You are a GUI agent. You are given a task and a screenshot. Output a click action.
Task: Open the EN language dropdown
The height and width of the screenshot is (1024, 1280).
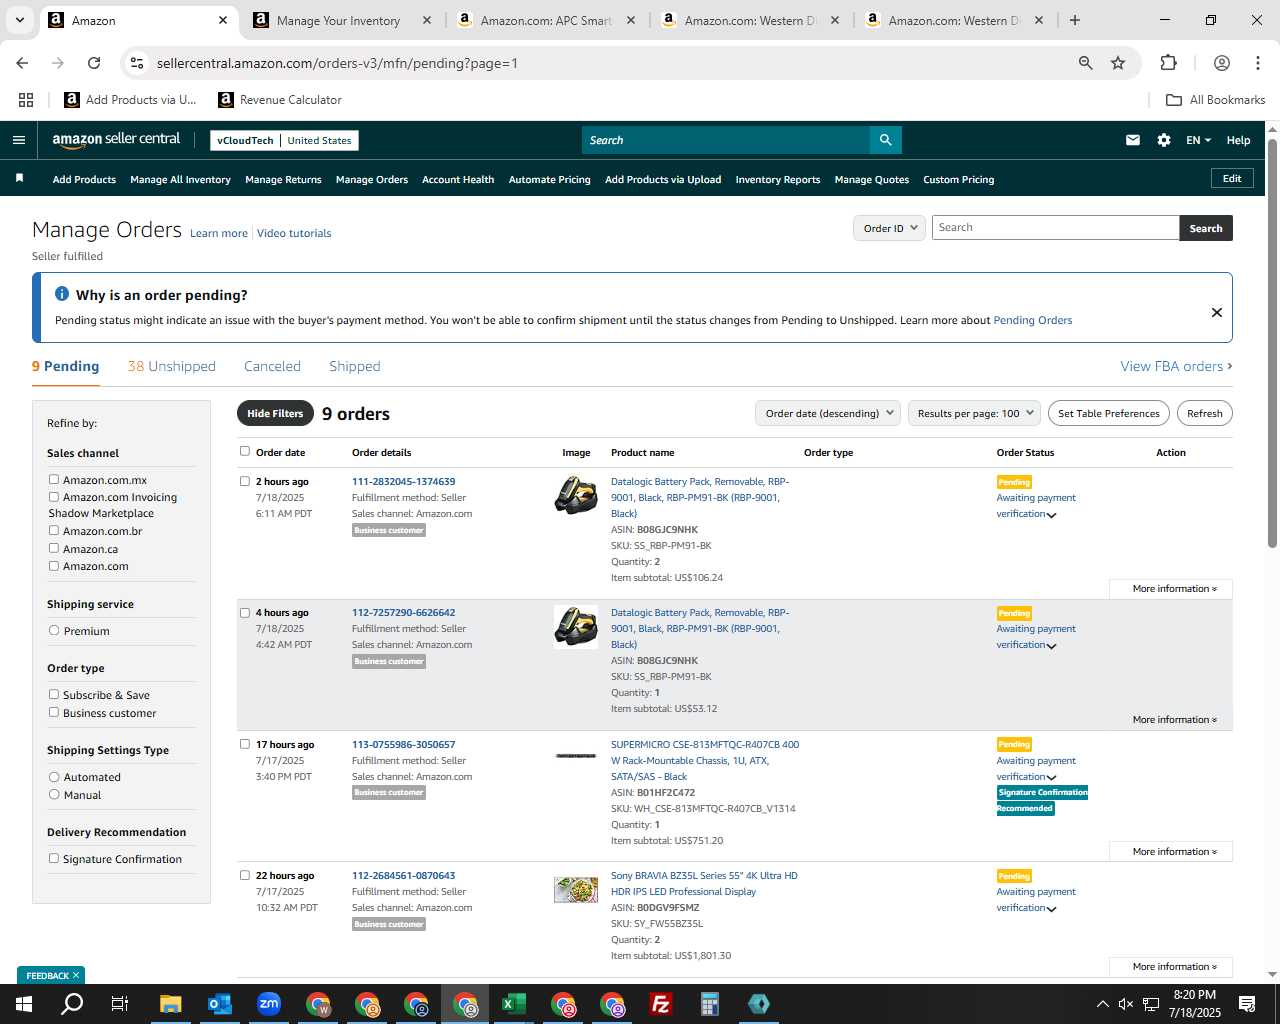tap(1198, 140)
